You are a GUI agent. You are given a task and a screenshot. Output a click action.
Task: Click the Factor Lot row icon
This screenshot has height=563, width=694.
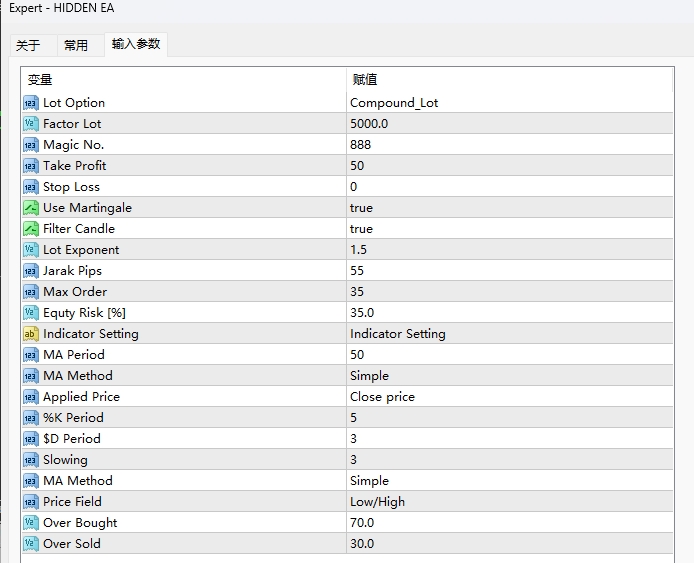(31, 124)
